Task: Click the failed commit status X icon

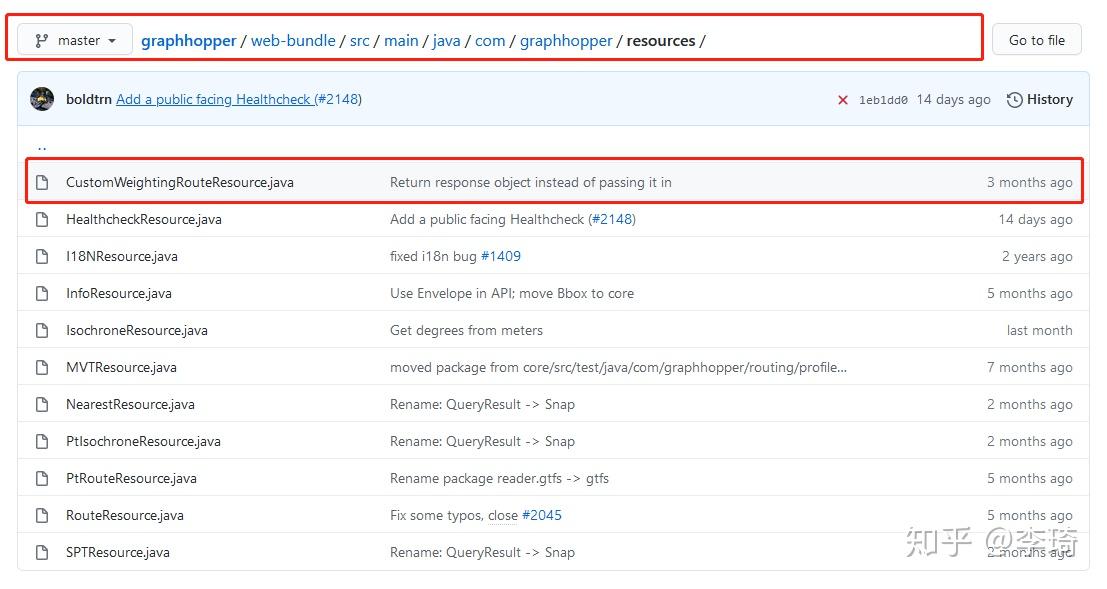Action: 842,100
